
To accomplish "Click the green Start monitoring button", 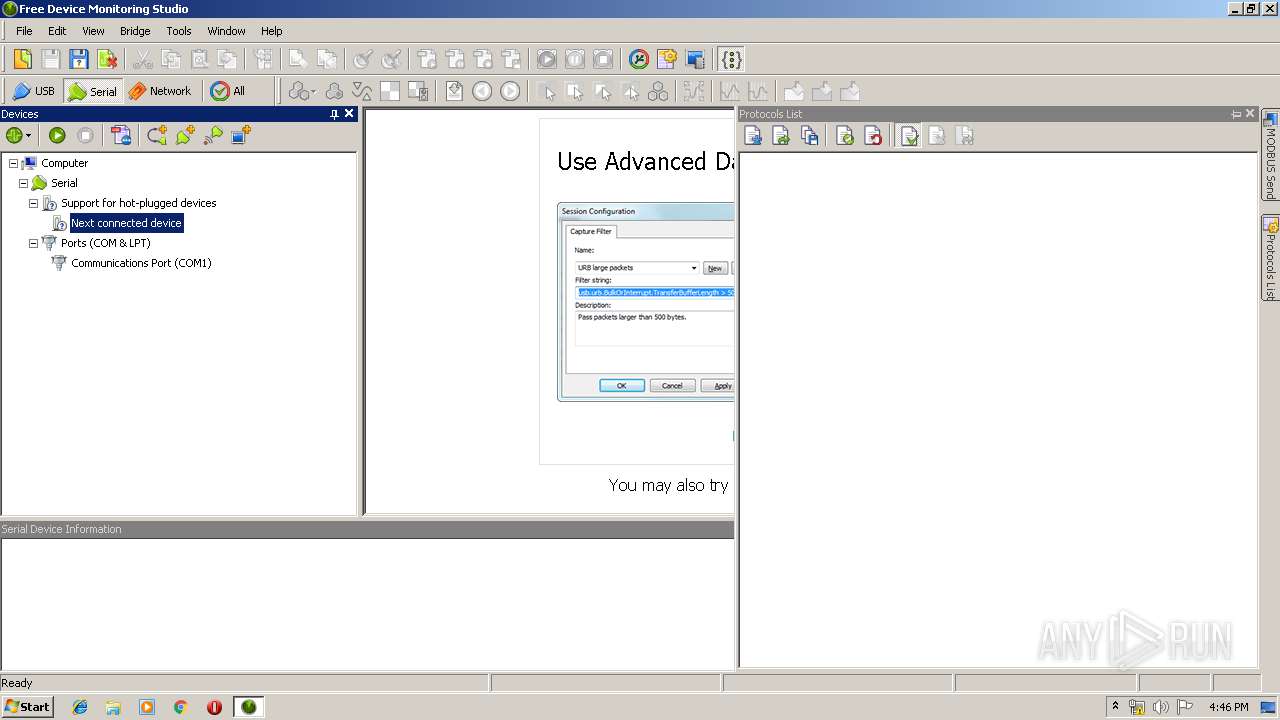I will (x=57, y=135).
